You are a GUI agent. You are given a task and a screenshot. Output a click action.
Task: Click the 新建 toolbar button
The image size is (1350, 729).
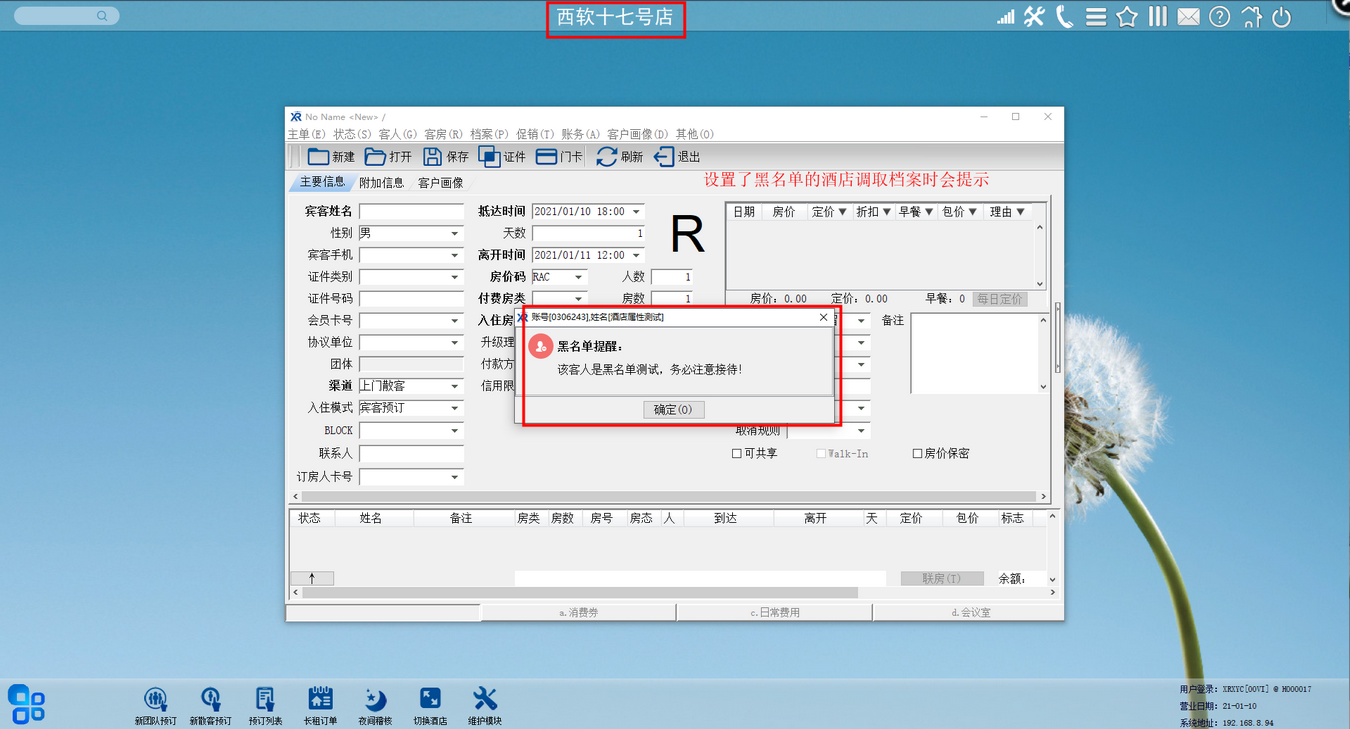tap(331, 156)
